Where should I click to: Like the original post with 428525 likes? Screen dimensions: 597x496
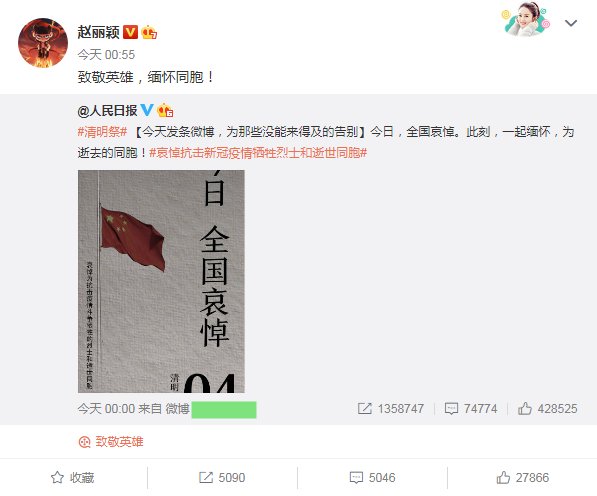click(548, 409)
